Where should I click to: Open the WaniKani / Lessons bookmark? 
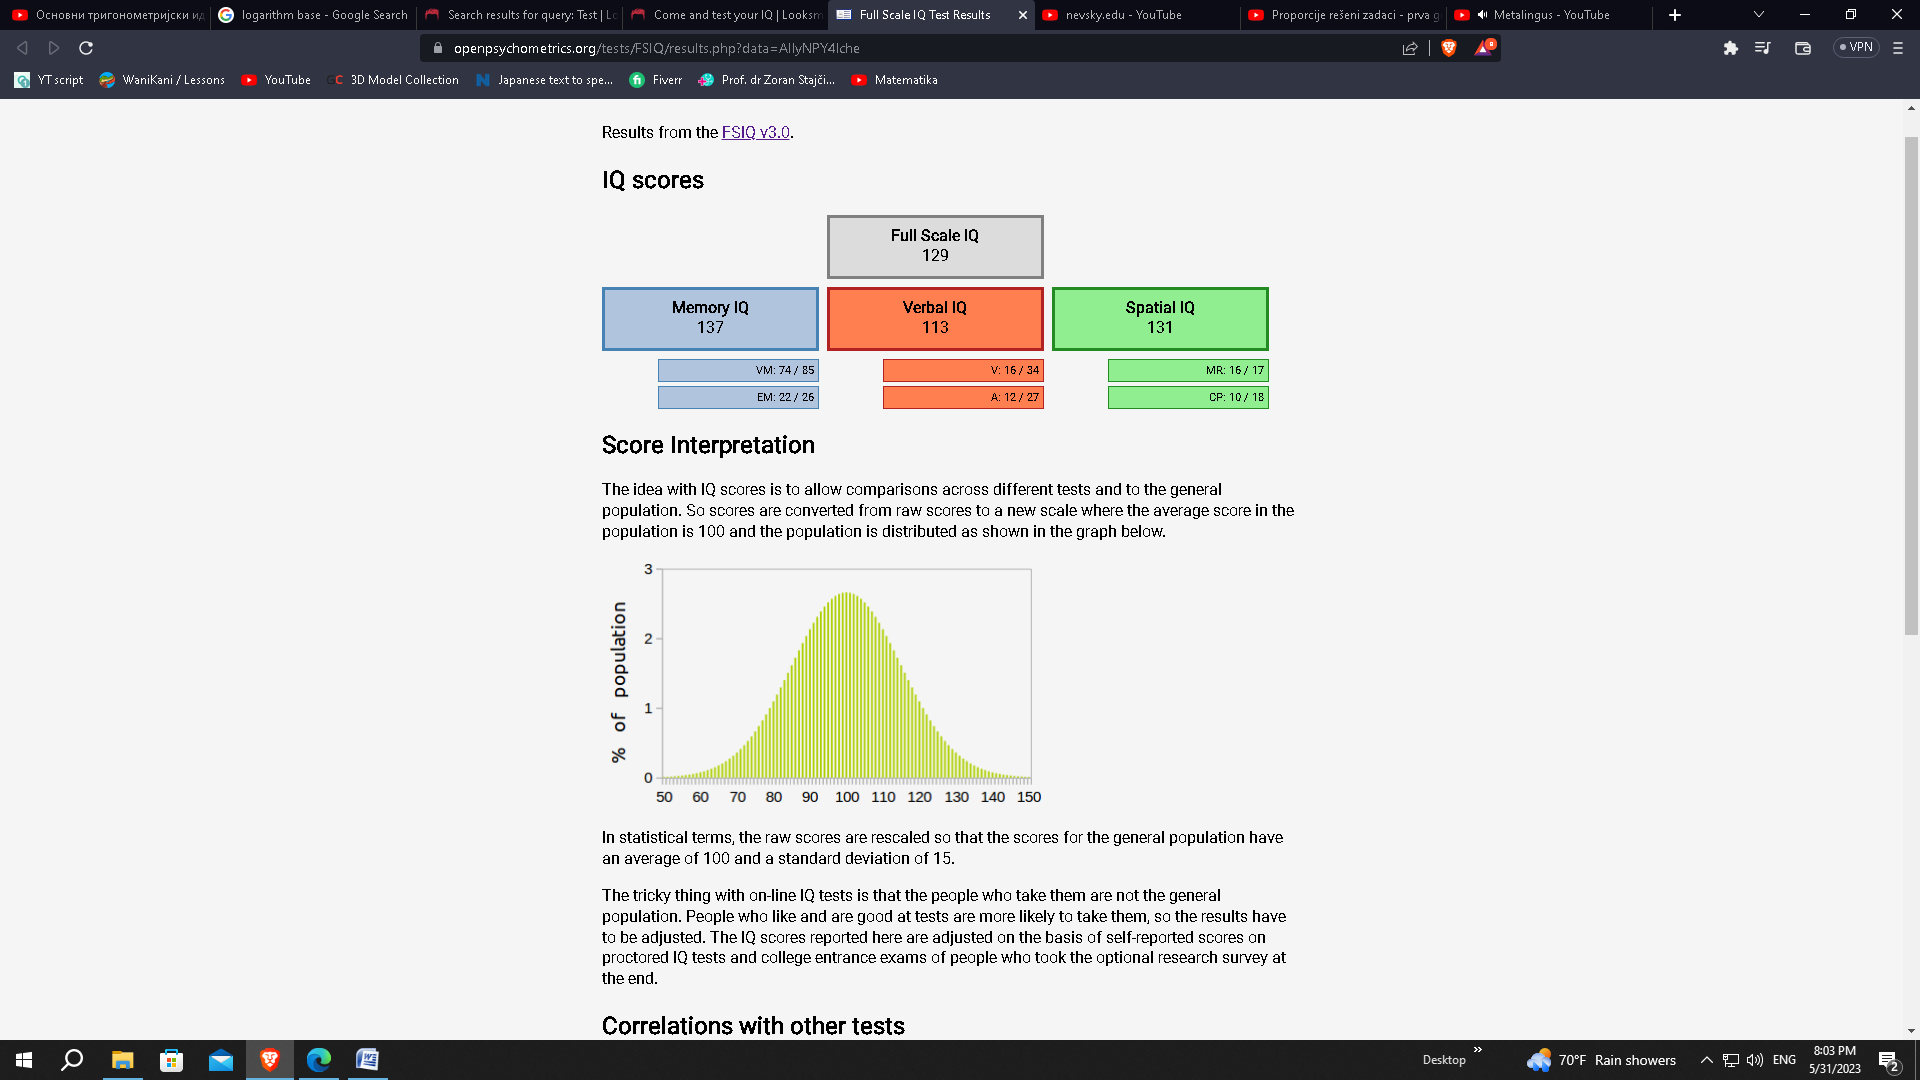(x=162, y=80)
